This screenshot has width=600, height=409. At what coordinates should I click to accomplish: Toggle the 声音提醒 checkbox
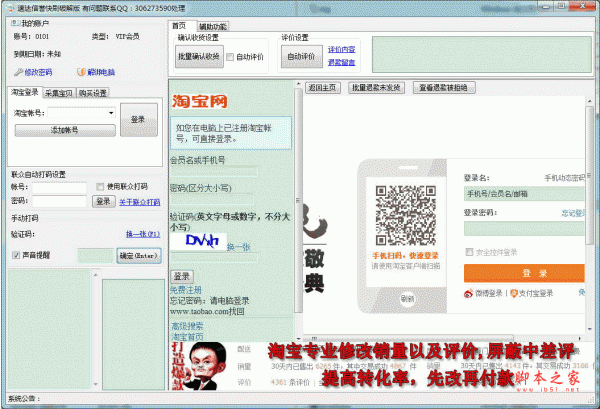pyautogui.click(x=16, y=255)
